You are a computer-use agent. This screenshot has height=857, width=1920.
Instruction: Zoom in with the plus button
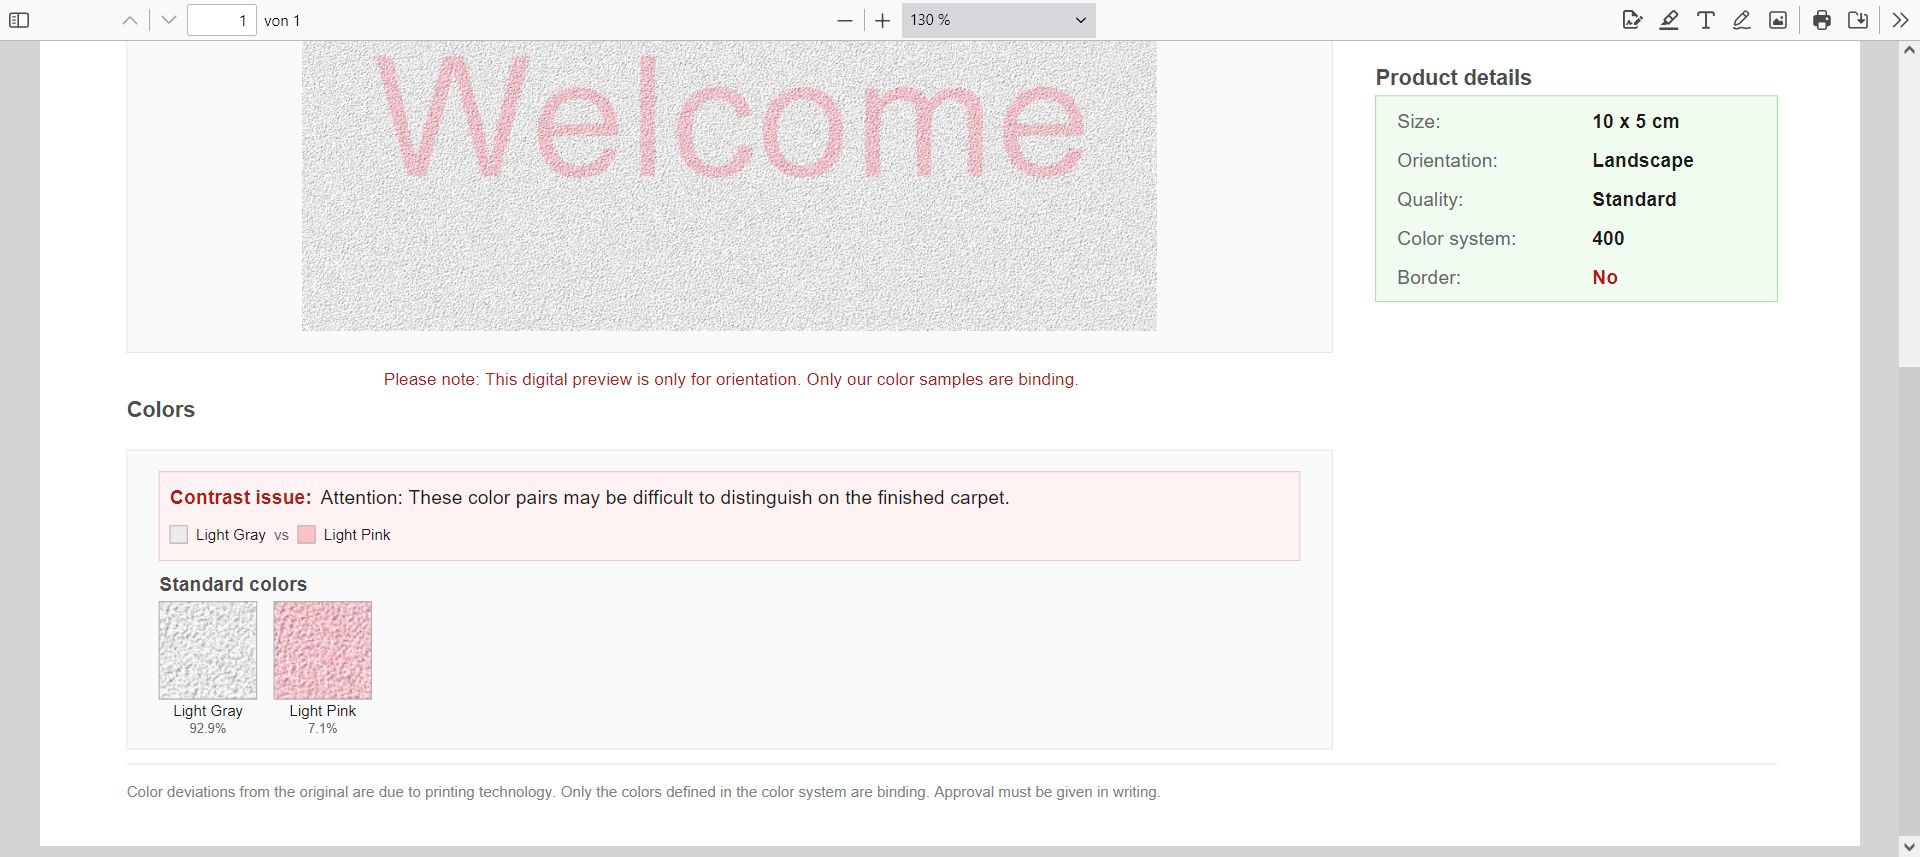click(882, 20)
